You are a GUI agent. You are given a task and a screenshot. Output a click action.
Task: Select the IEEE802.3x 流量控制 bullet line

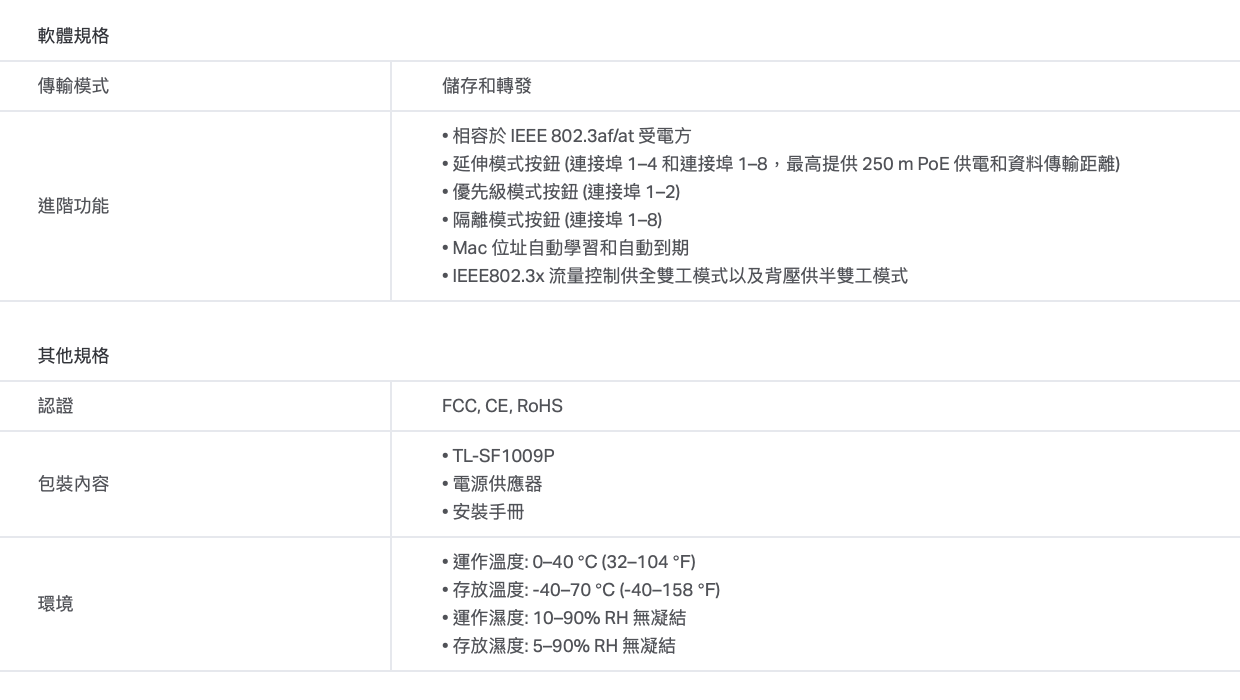(674, 276)
